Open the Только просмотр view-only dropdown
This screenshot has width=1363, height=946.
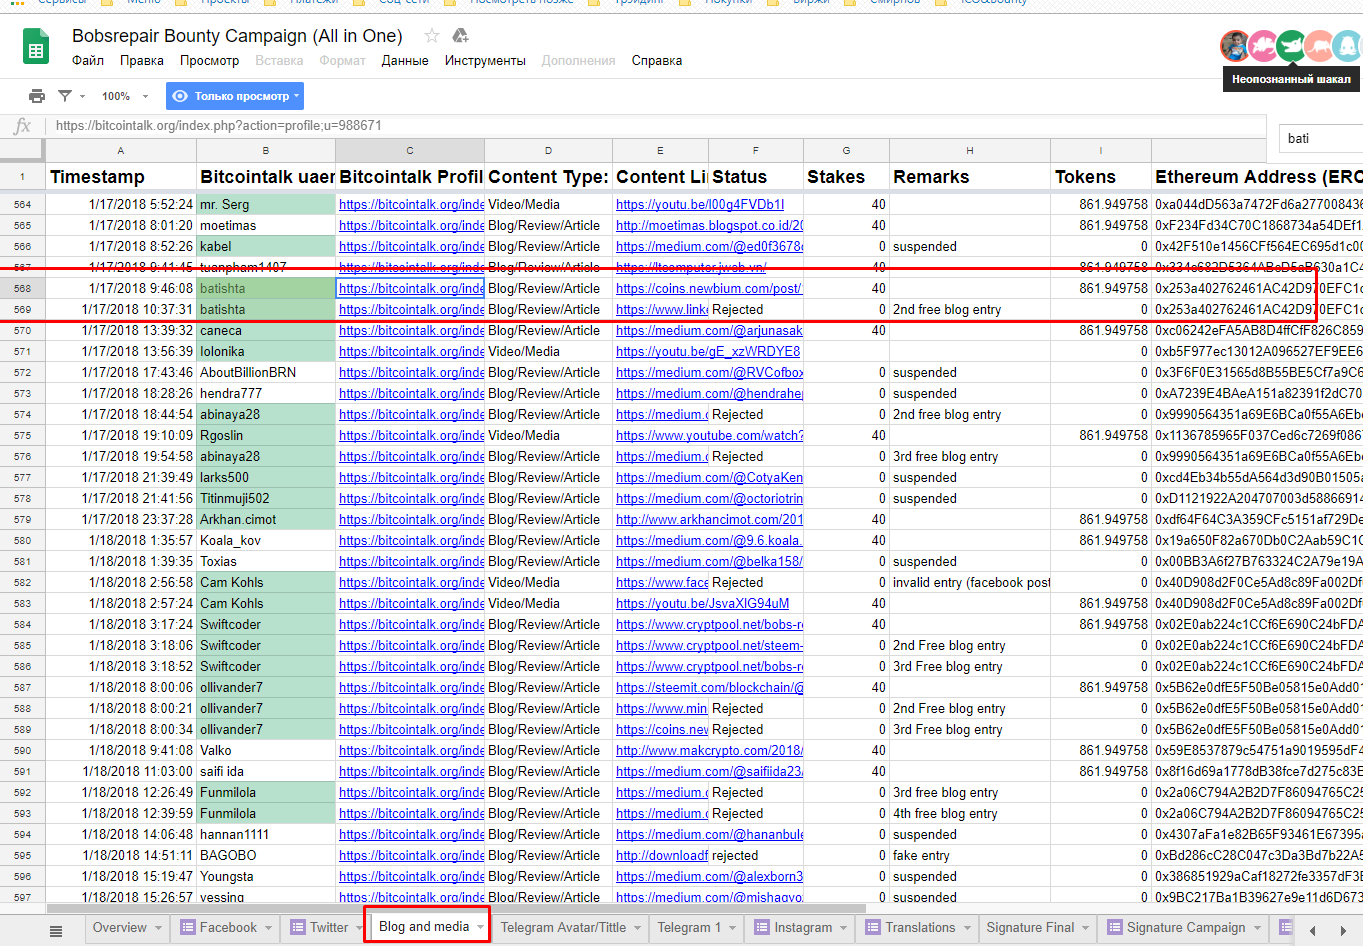234,96
